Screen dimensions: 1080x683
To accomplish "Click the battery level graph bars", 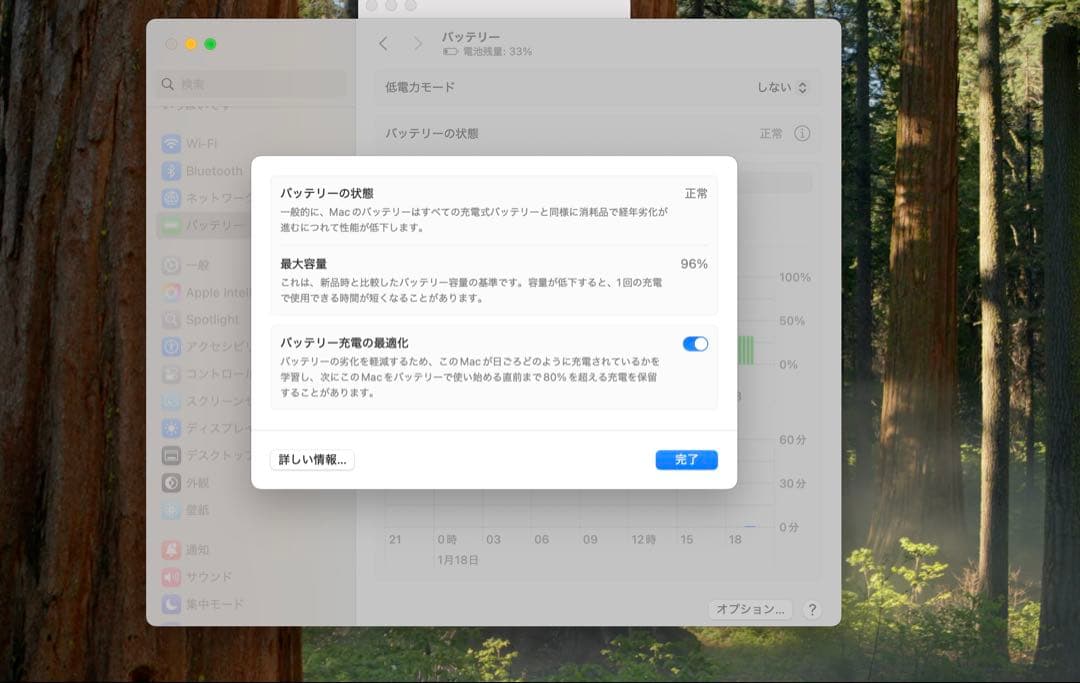I will (x=745, y=351).
